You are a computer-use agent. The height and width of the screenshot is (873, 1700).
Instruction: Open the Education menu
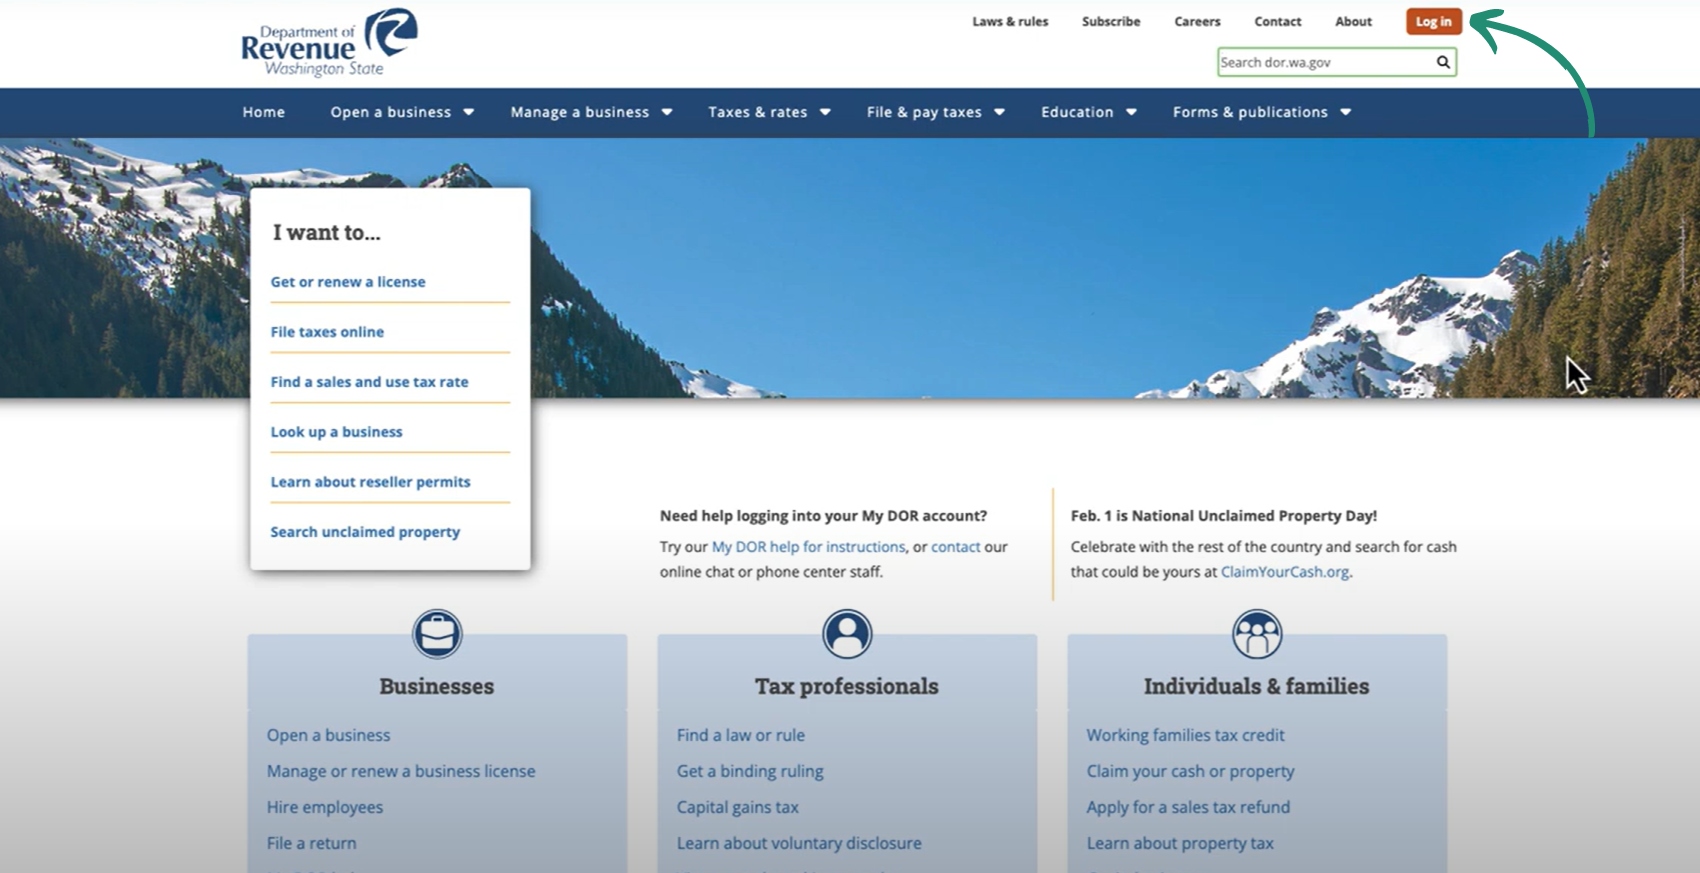tap(1077, 112)
